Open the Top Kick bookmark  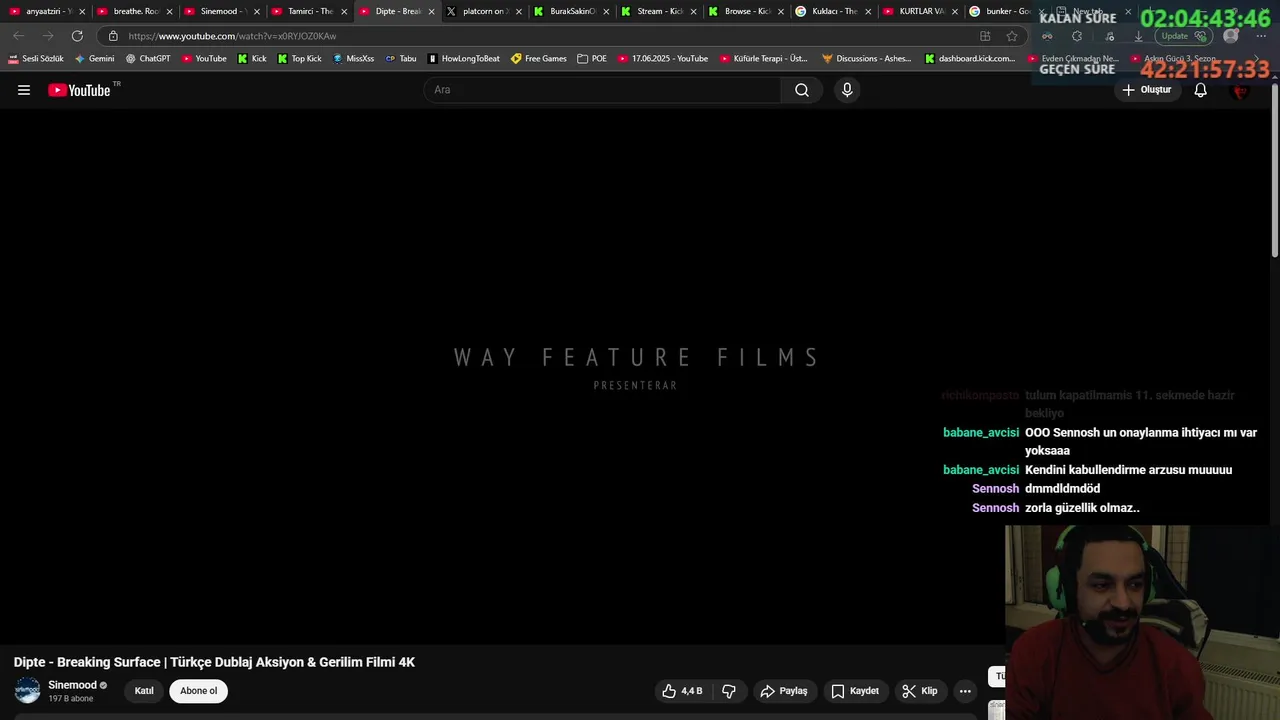click(300, 59)
